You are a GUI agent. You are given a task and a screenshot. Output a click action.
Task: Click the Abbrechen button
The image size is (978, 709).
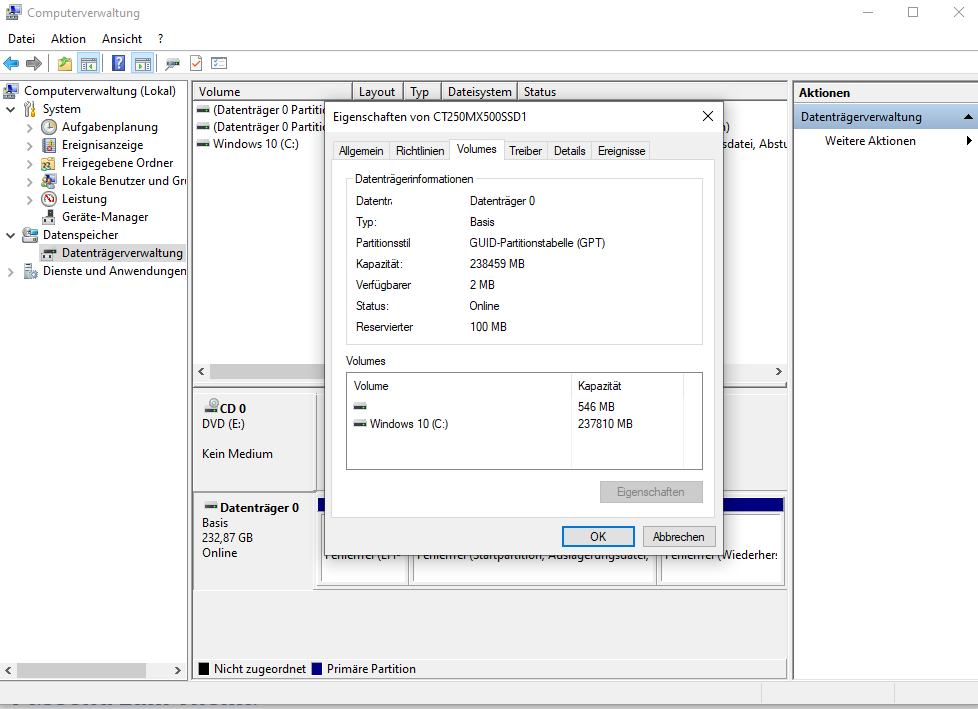679,537
